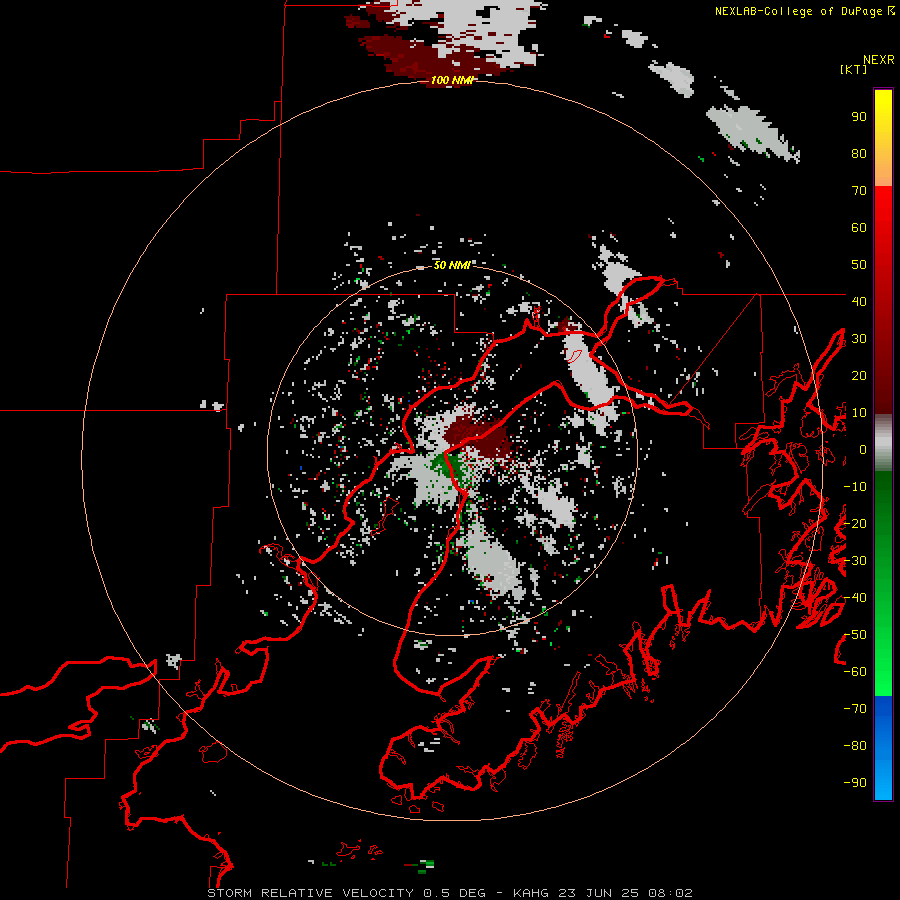Click the positive 50 scale label

tap(859, 265)
